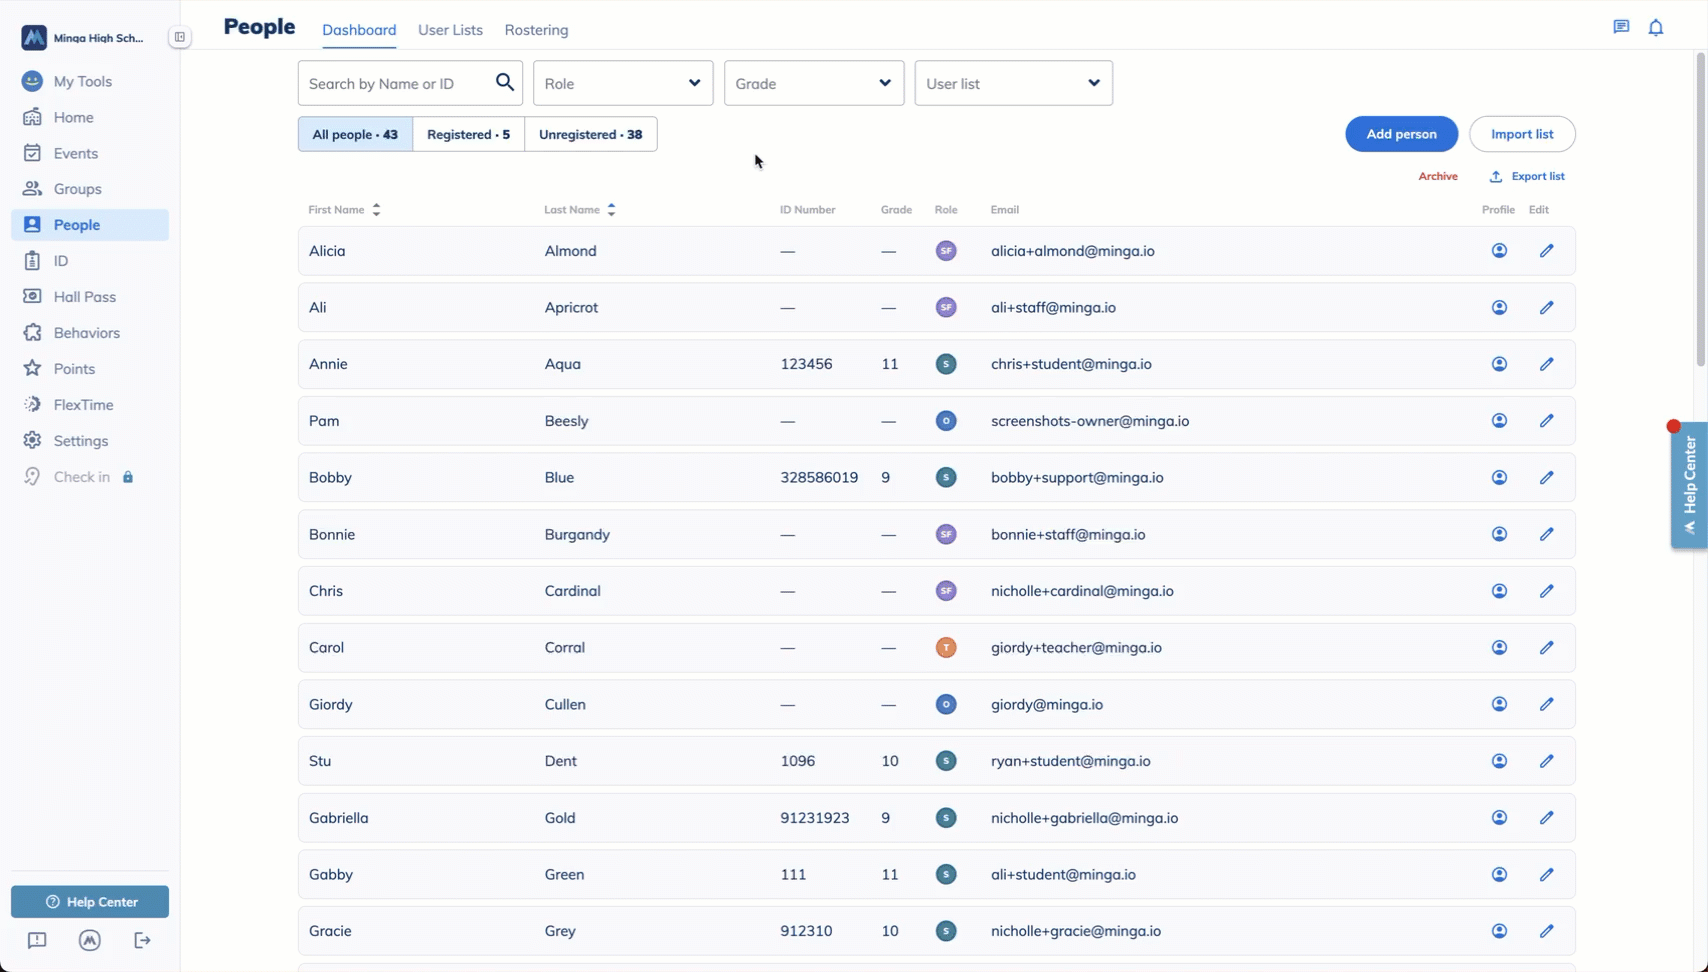Open the Grade filter dropdown
Image resolution: width=1708 pixels, height=972 pixels.
coord(814,83)
